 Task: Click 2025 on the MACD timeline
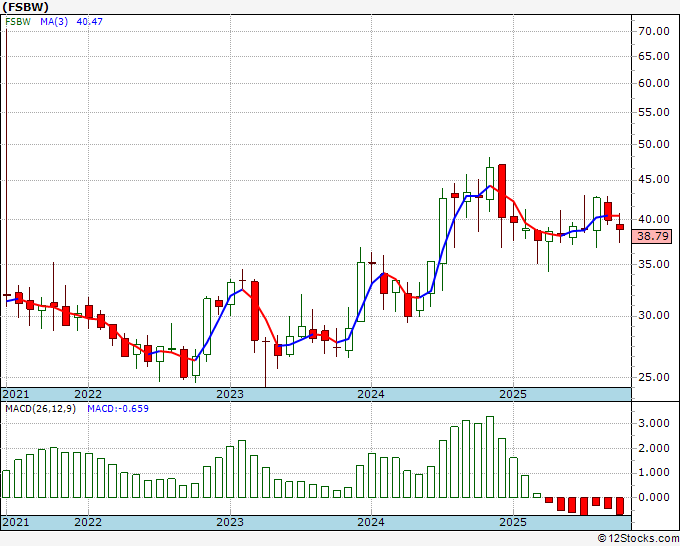513,522
